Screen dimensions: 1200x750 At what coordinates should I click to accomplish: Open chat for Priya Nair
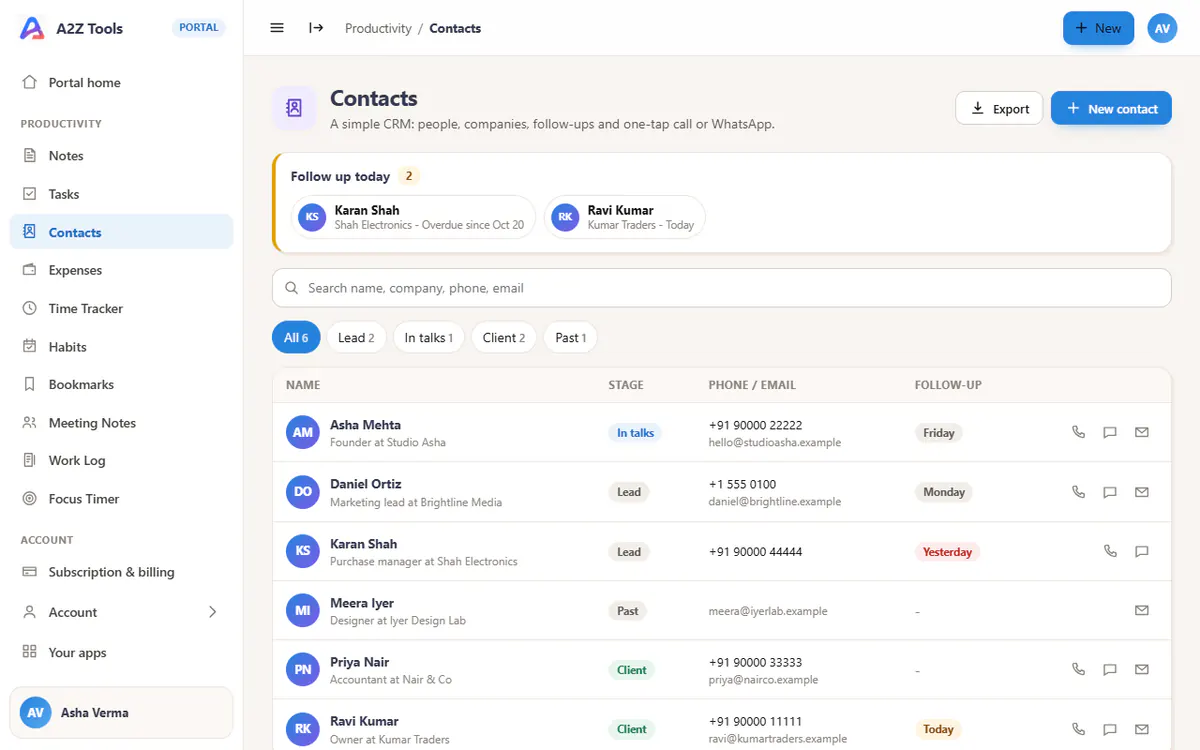[x=1110, y=669]
